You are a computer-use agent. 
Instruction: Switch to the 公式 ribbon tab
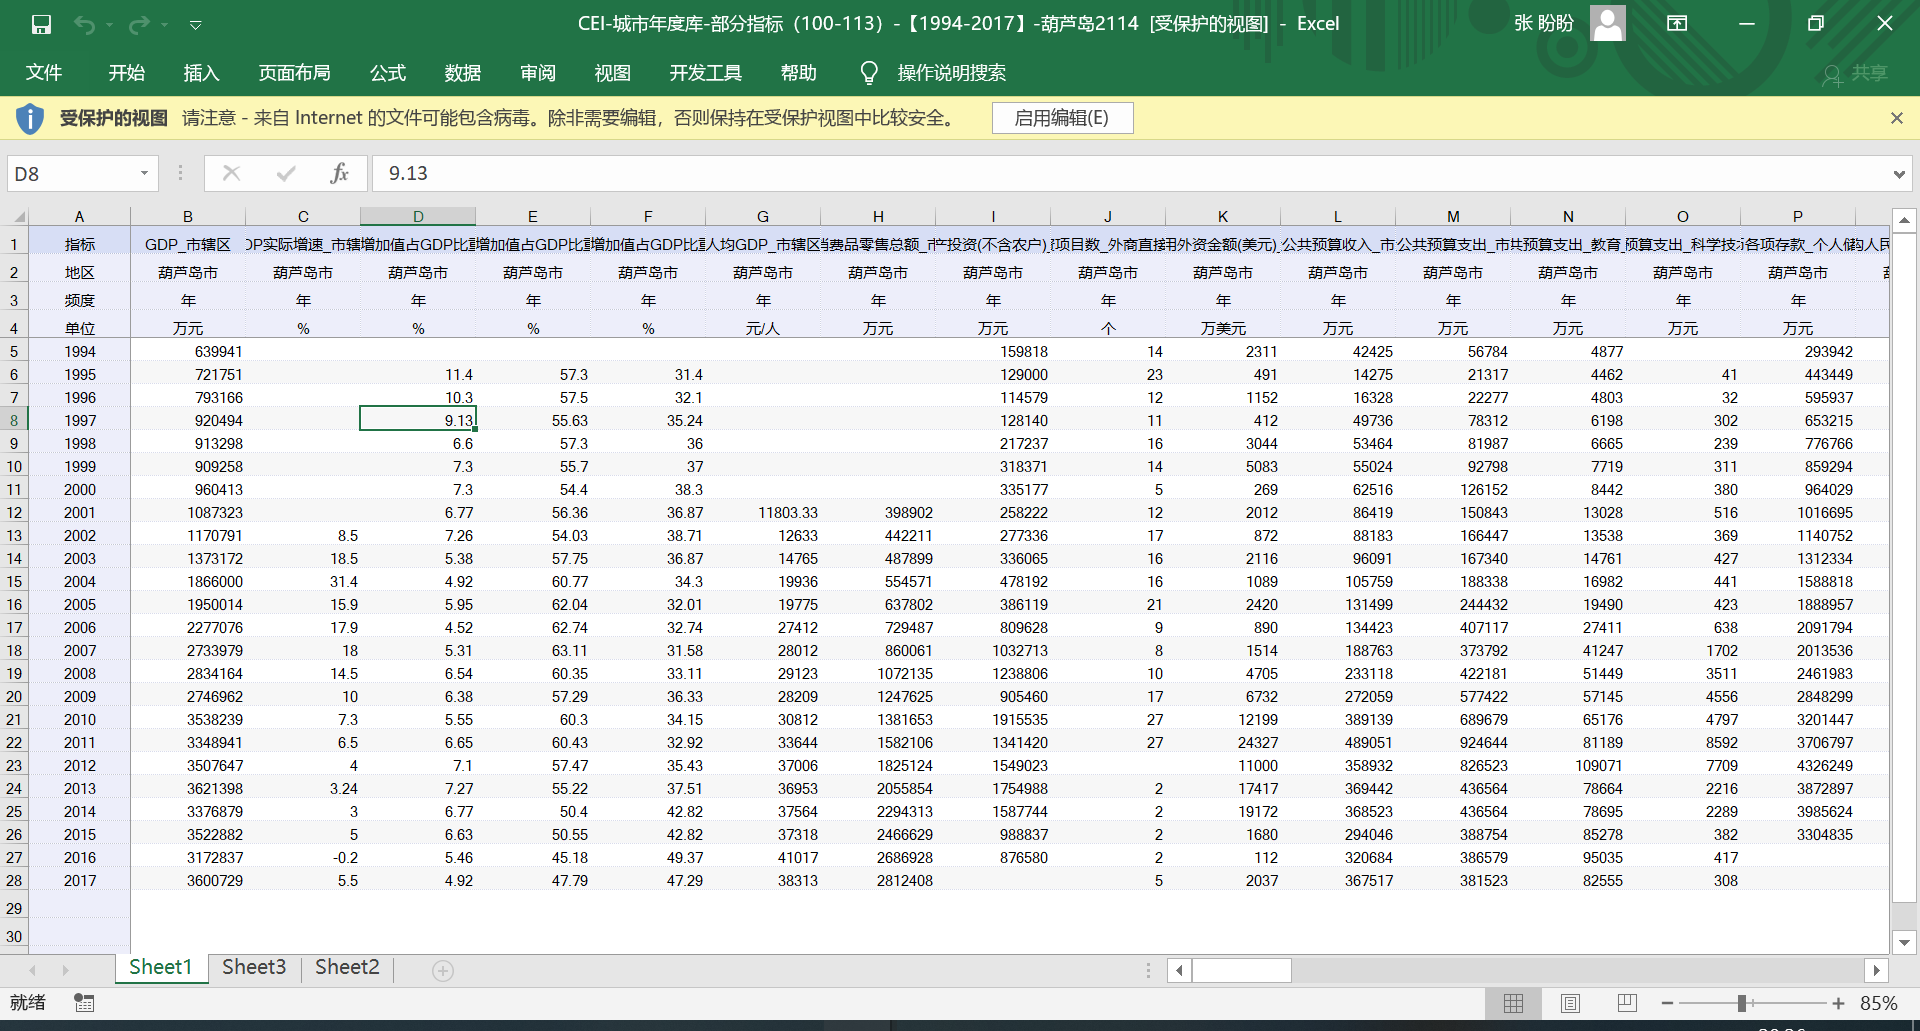pyautogui.click(x=387, y=73)
